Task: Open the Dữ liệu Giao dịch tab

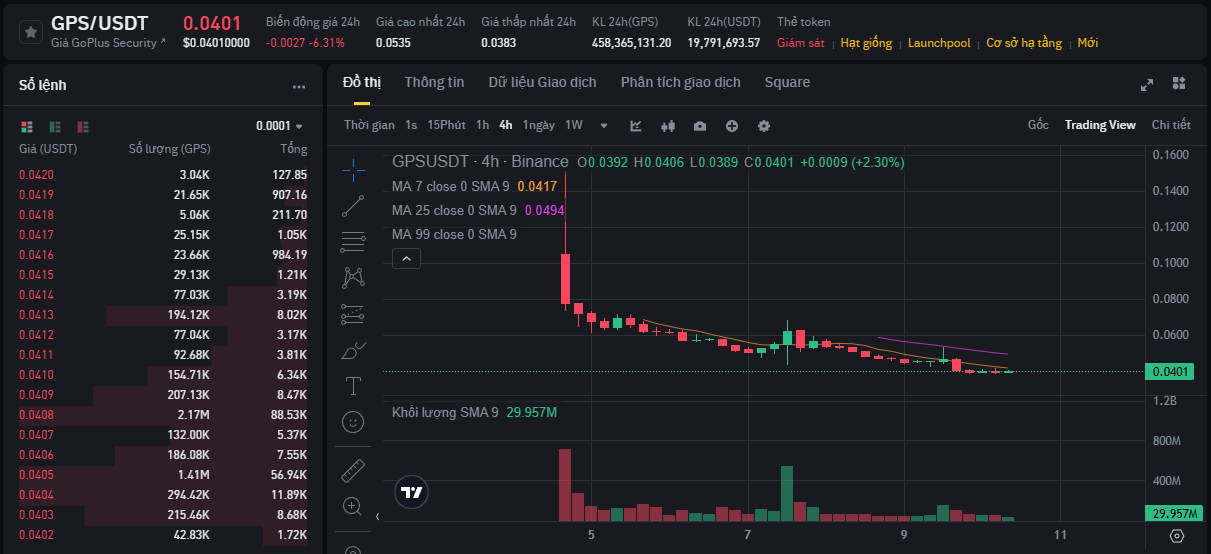Action: tap(542, 82)
